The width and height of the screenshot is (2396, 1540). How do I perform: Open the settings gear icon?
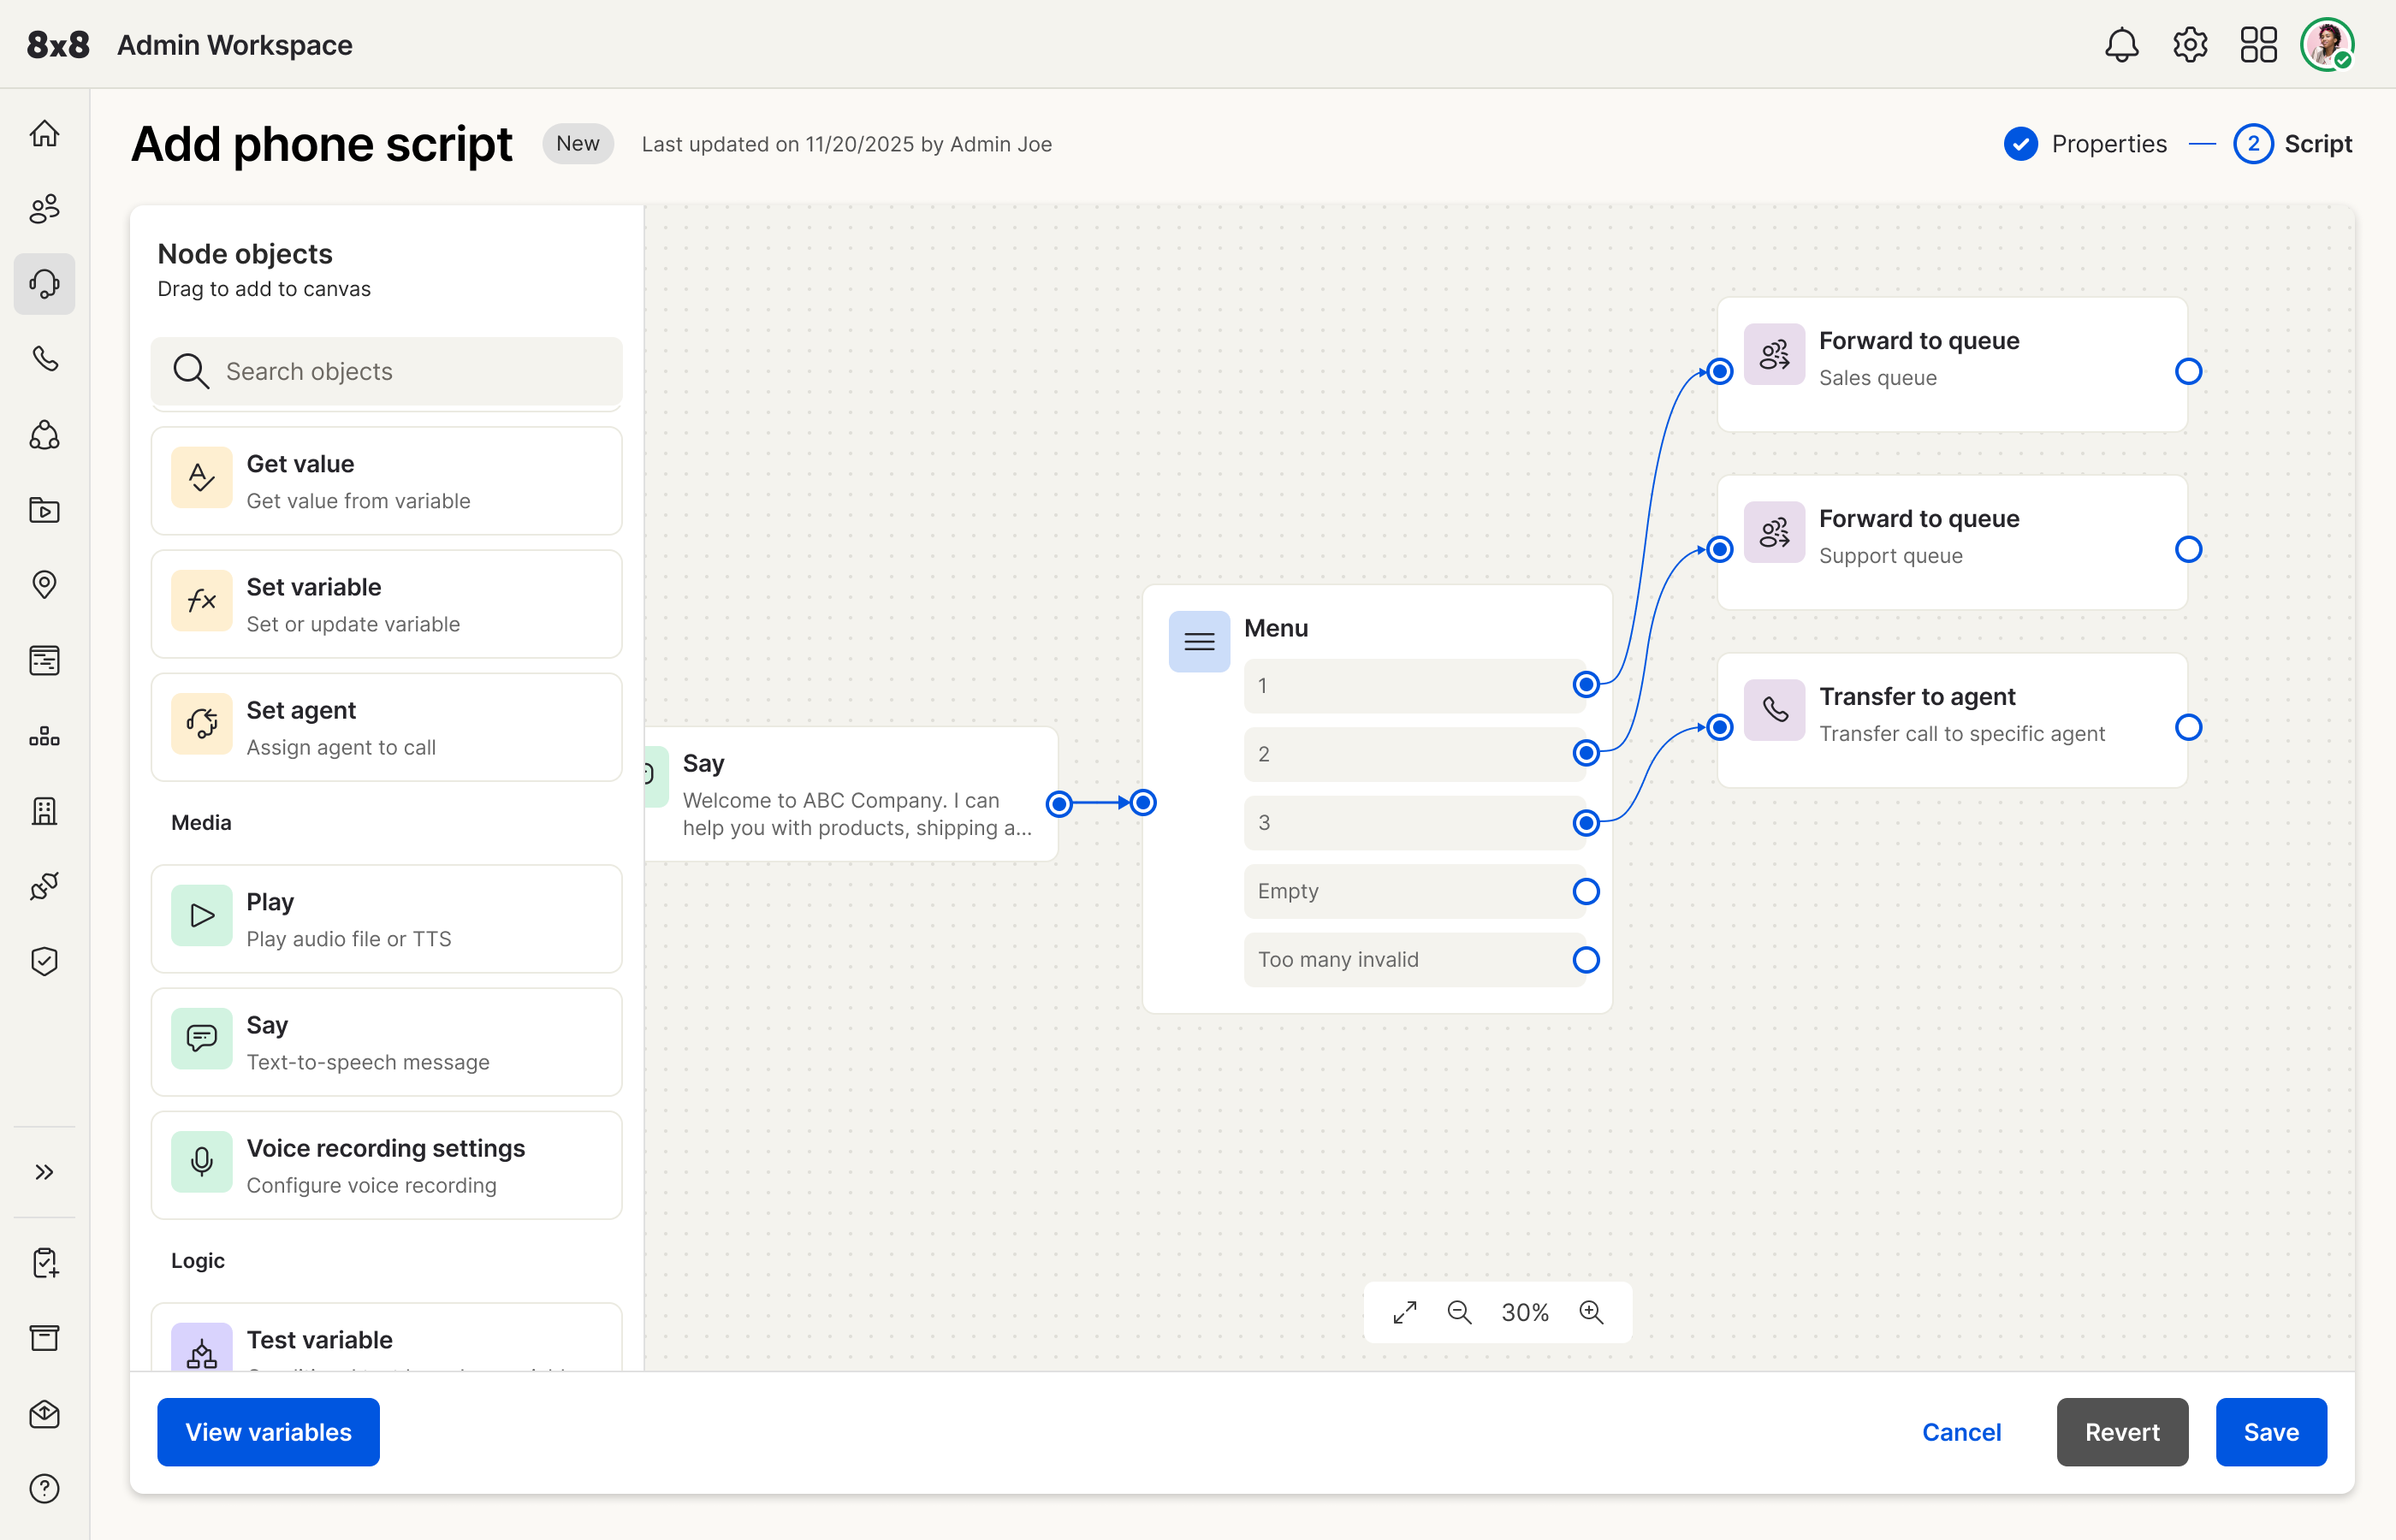click(2190, 45)
